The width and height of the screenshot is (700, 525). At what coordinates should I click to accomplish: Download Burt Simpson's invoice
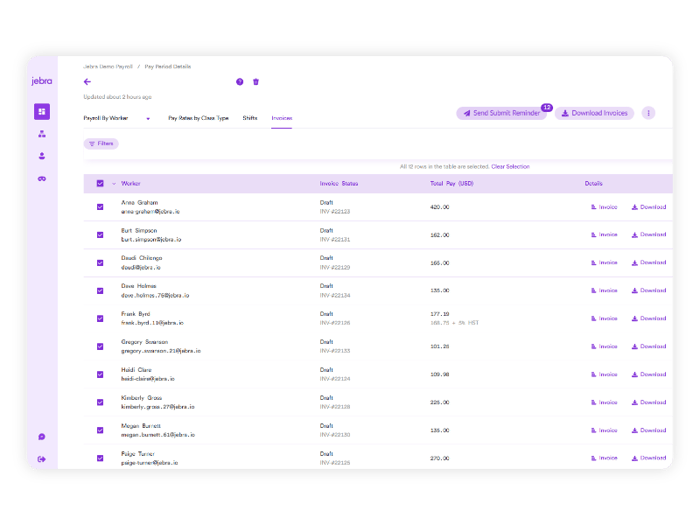[648, 235]
